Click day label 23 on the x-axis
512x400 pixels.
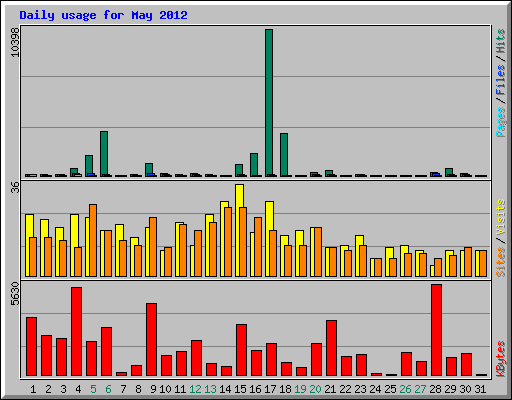pos(360,389)
